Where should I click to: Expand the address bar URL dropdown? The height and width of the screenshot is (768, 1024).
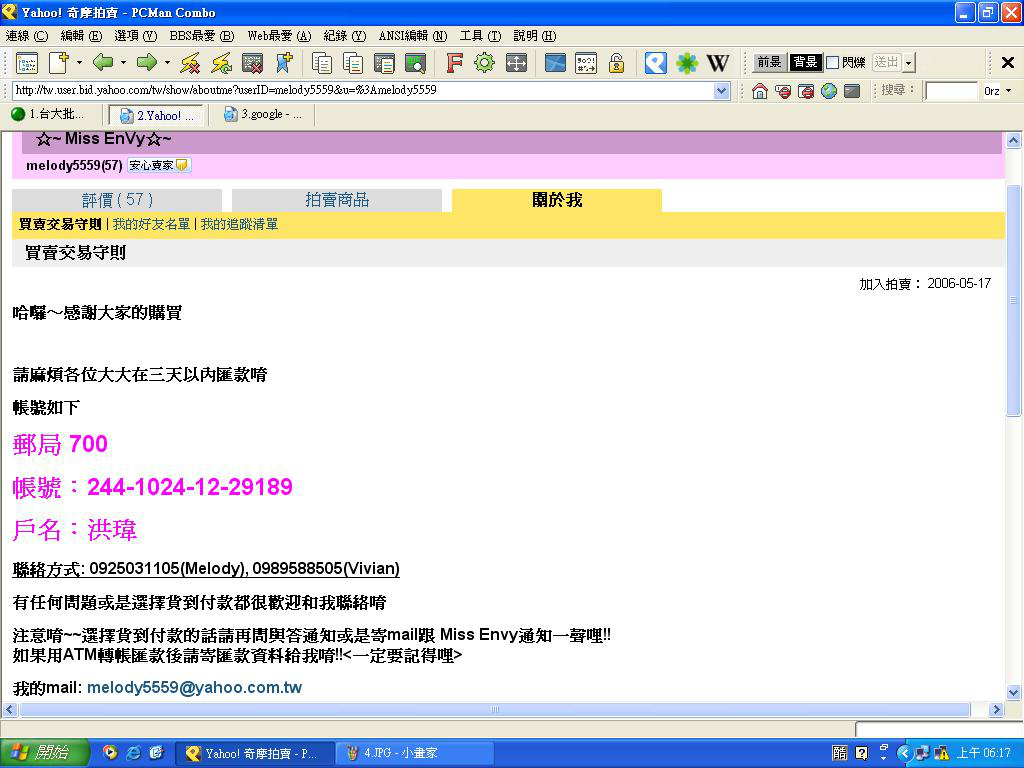(722, 91)
